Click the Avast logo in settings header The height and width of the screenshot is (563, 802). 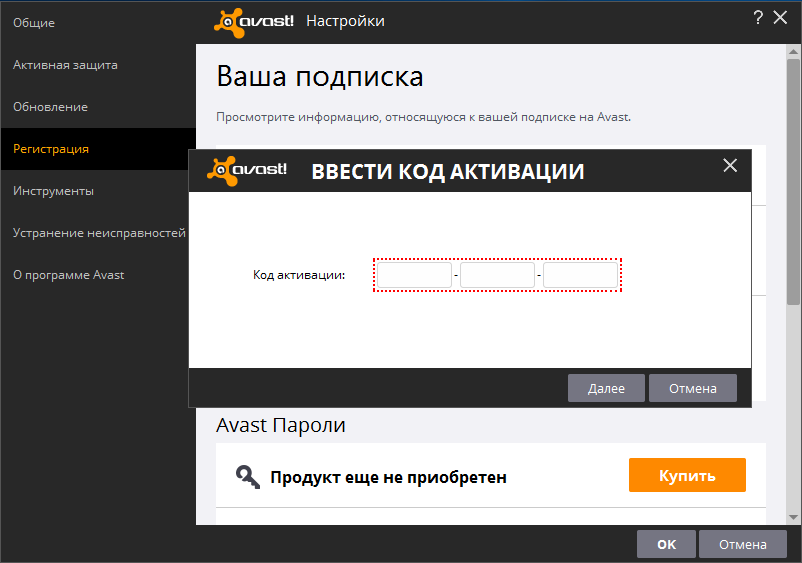point(254,22)
